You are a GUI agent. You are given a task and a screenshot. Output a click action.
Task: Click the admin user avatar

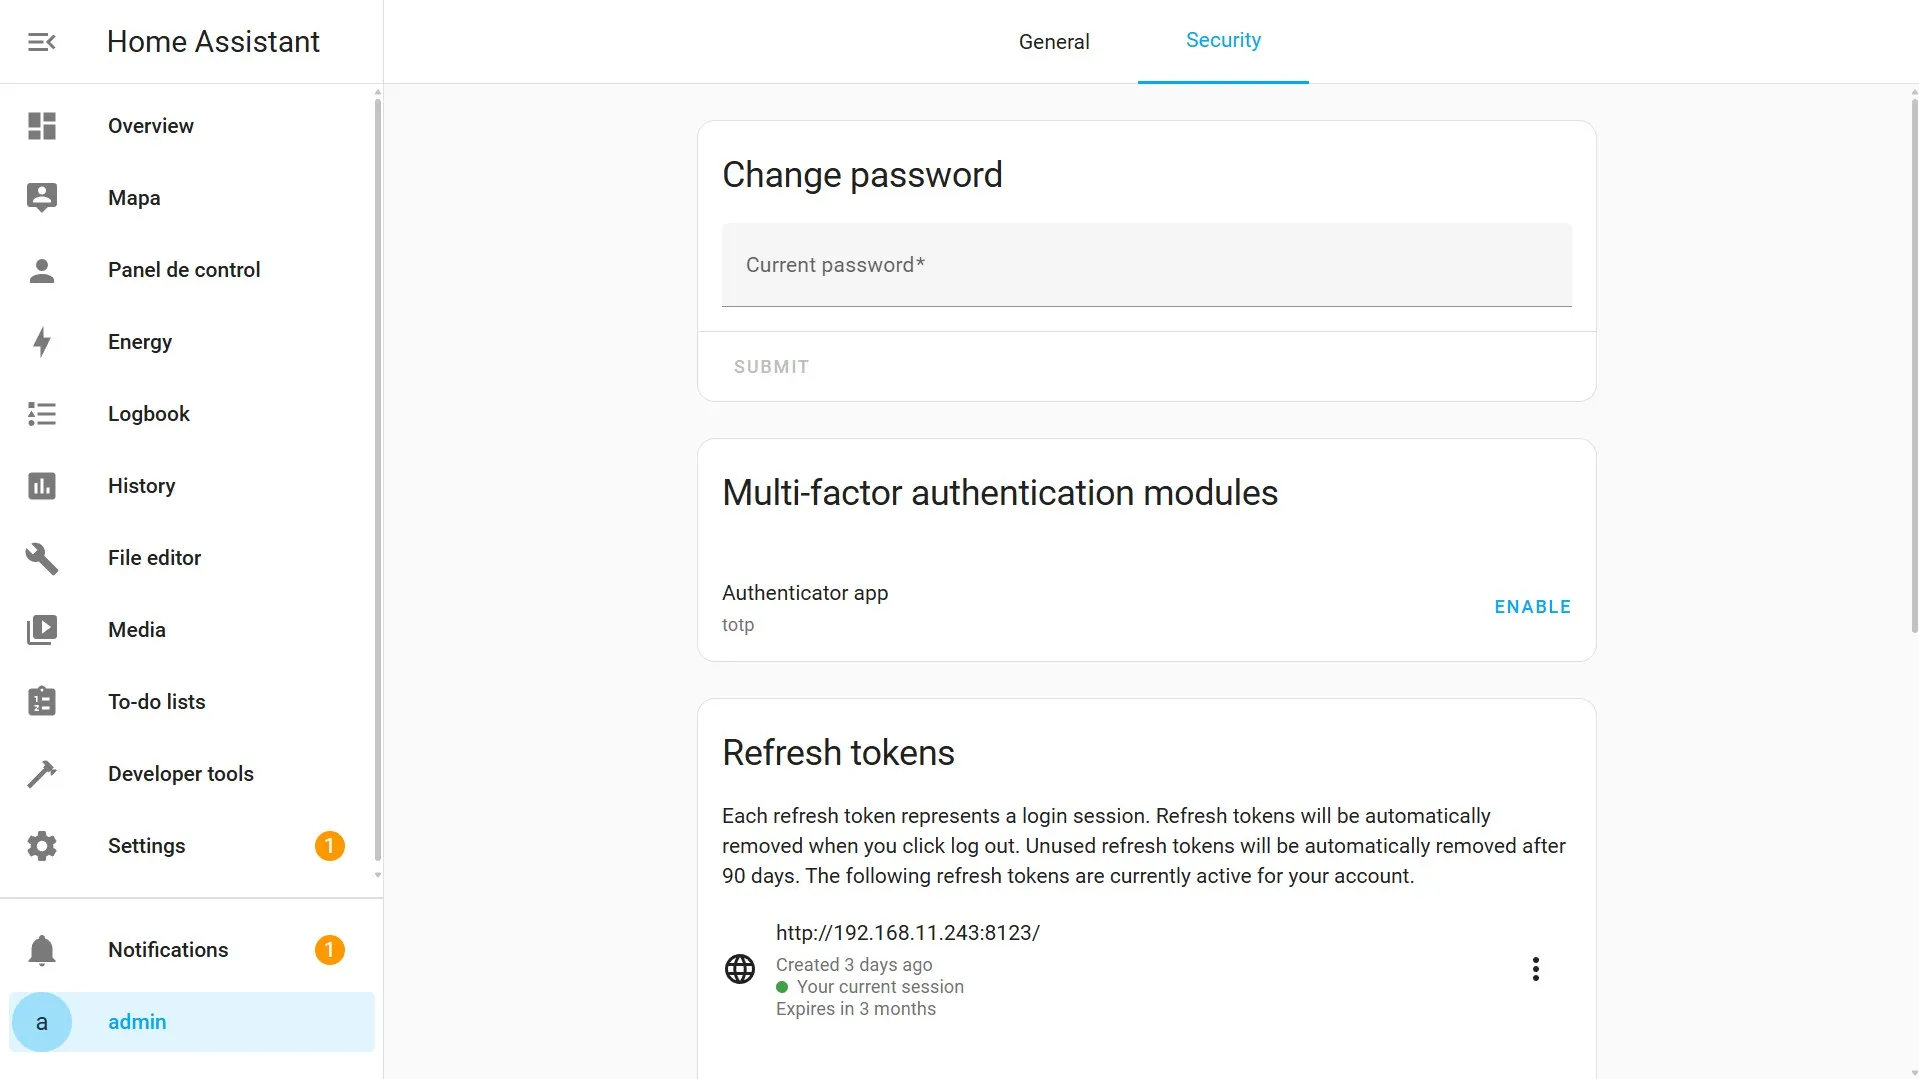point(42,1022)
